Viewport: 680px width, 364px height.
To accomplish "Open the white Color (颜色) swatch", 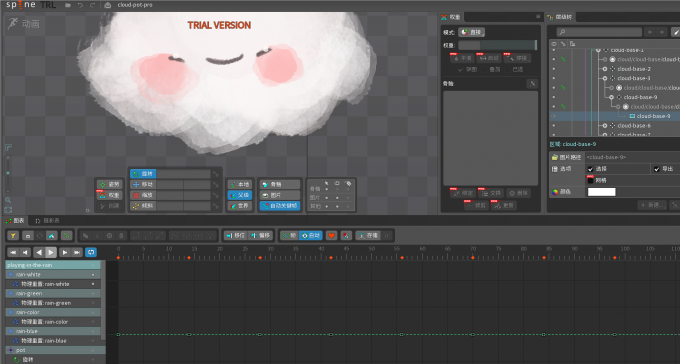I will tap(602, 192).
